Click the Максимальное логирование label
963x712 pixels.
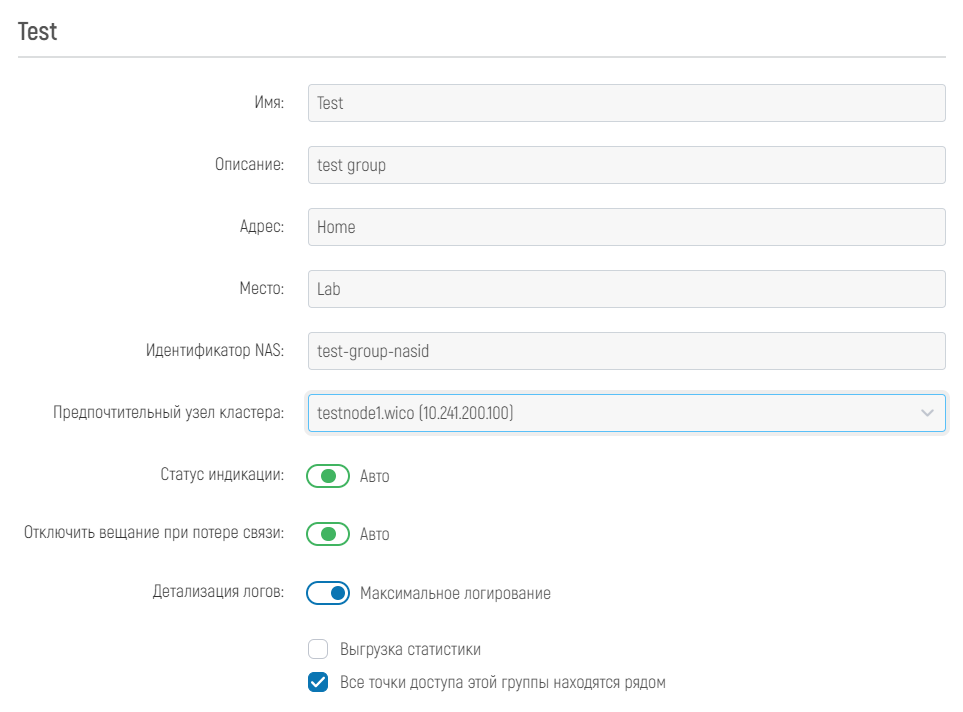pos(455,593)
